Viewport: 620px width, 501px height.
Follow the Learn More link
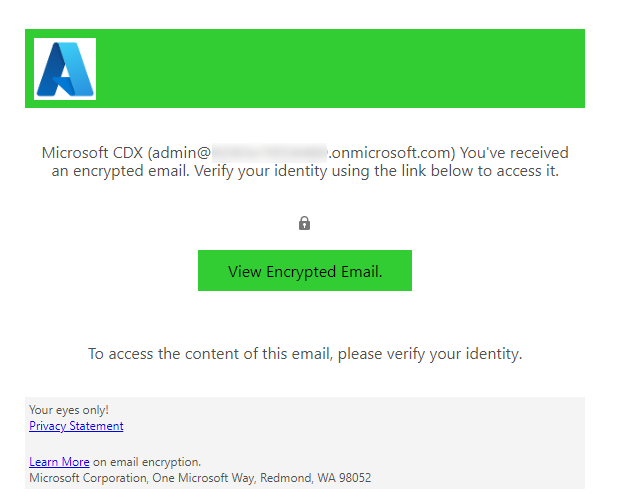[59, 462]
